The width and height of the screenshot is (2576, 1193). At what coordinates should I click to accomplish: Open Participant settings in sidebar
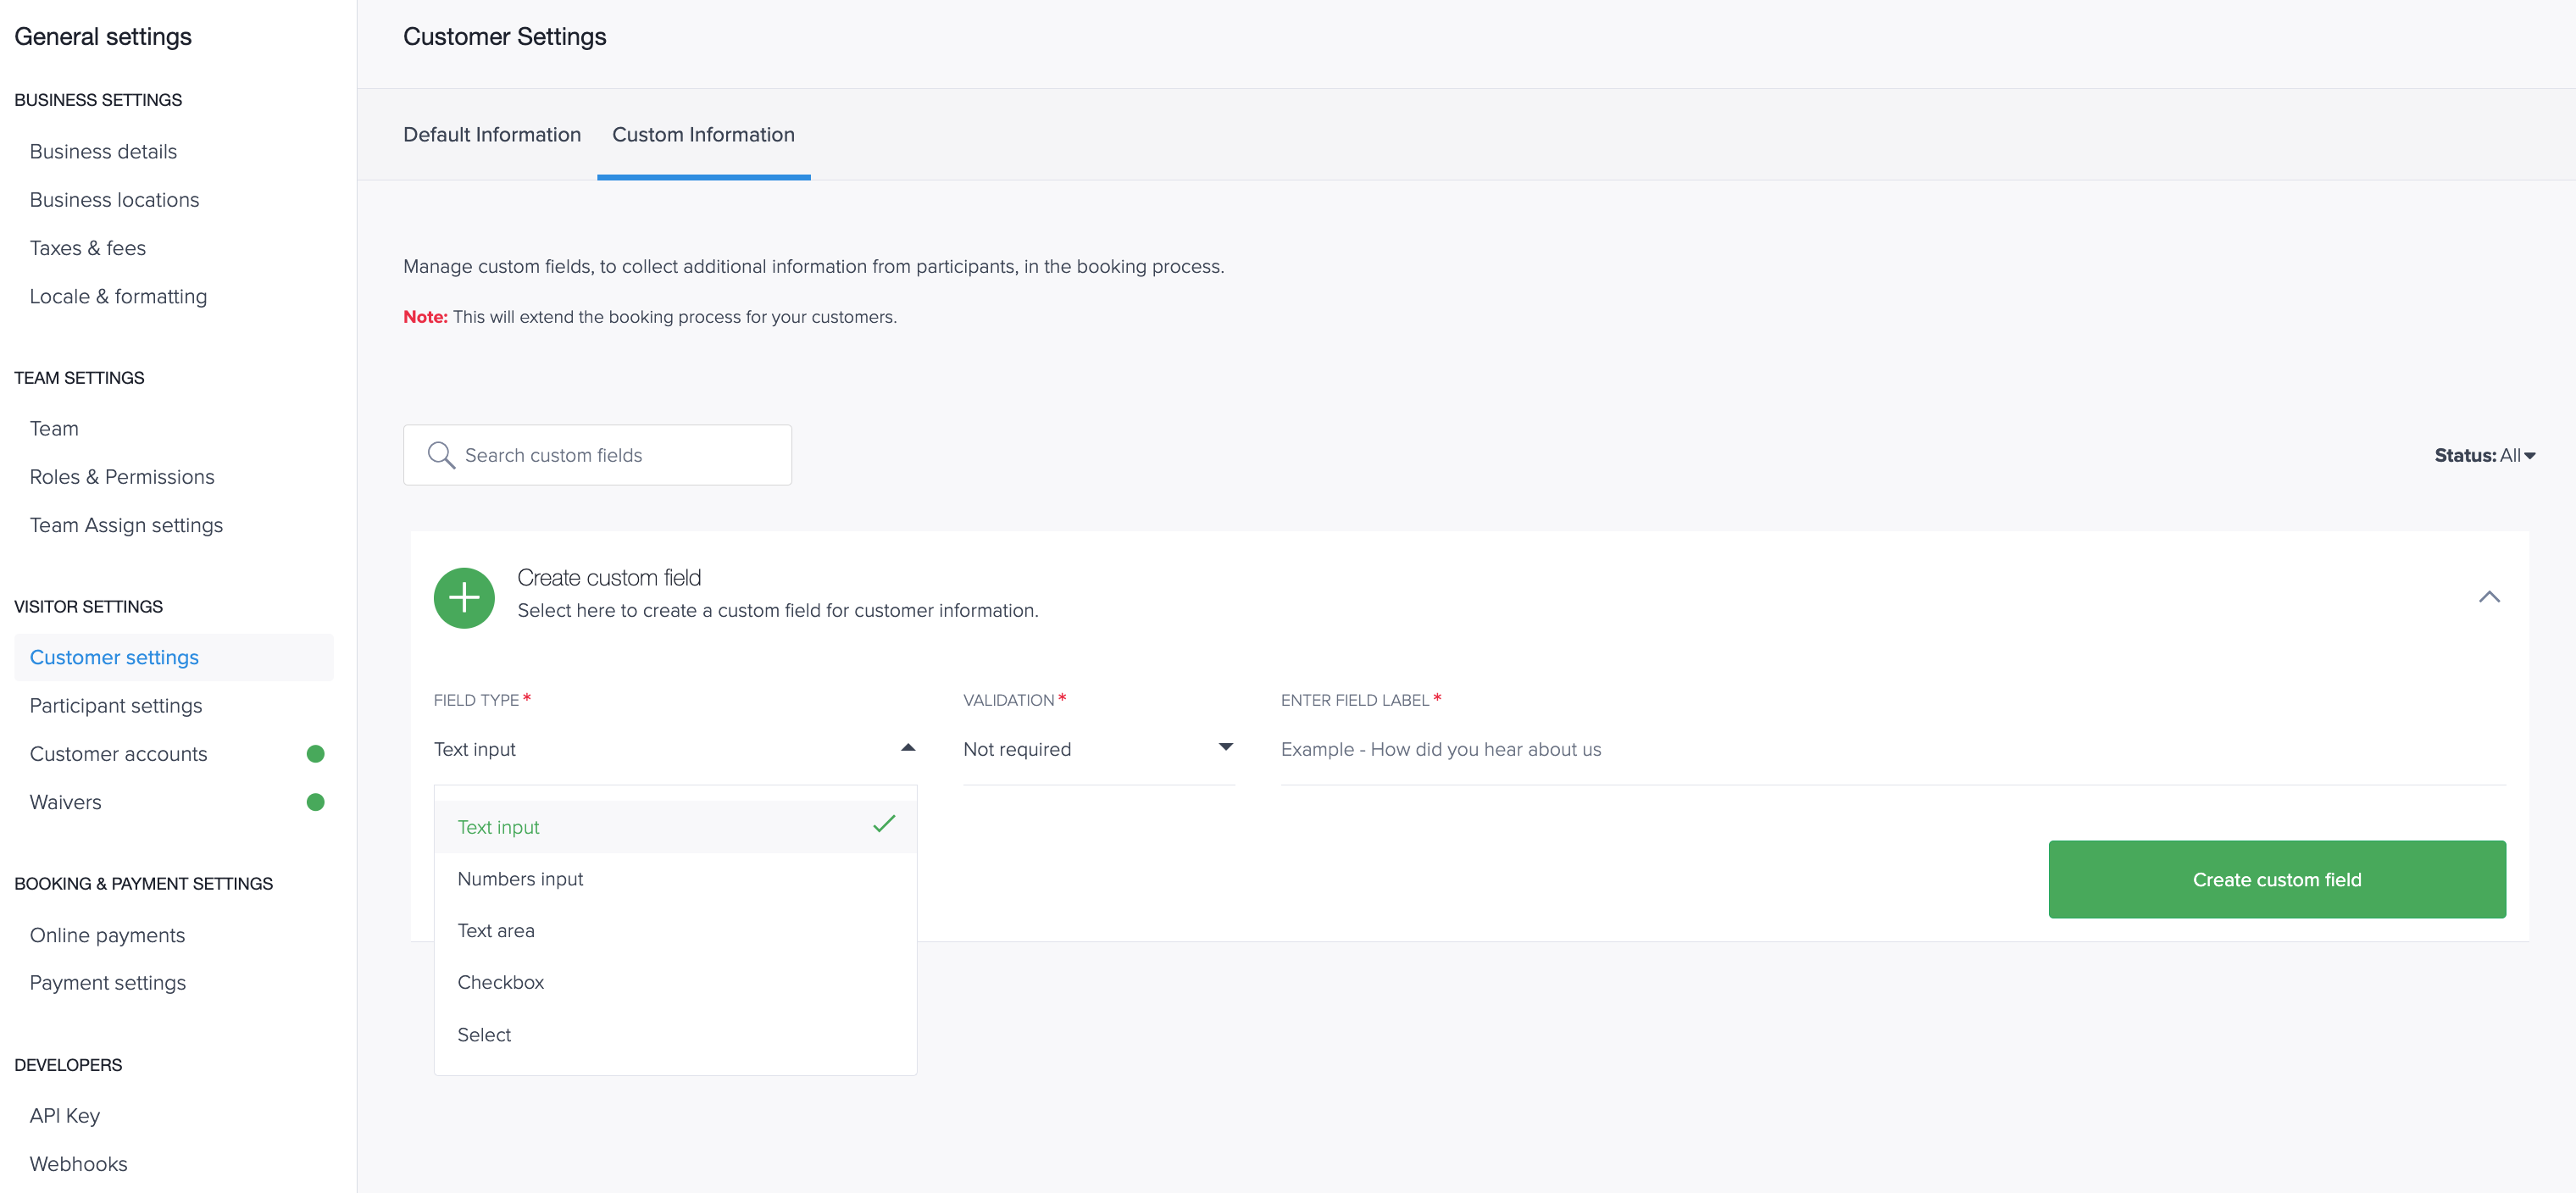pos(116,706)
